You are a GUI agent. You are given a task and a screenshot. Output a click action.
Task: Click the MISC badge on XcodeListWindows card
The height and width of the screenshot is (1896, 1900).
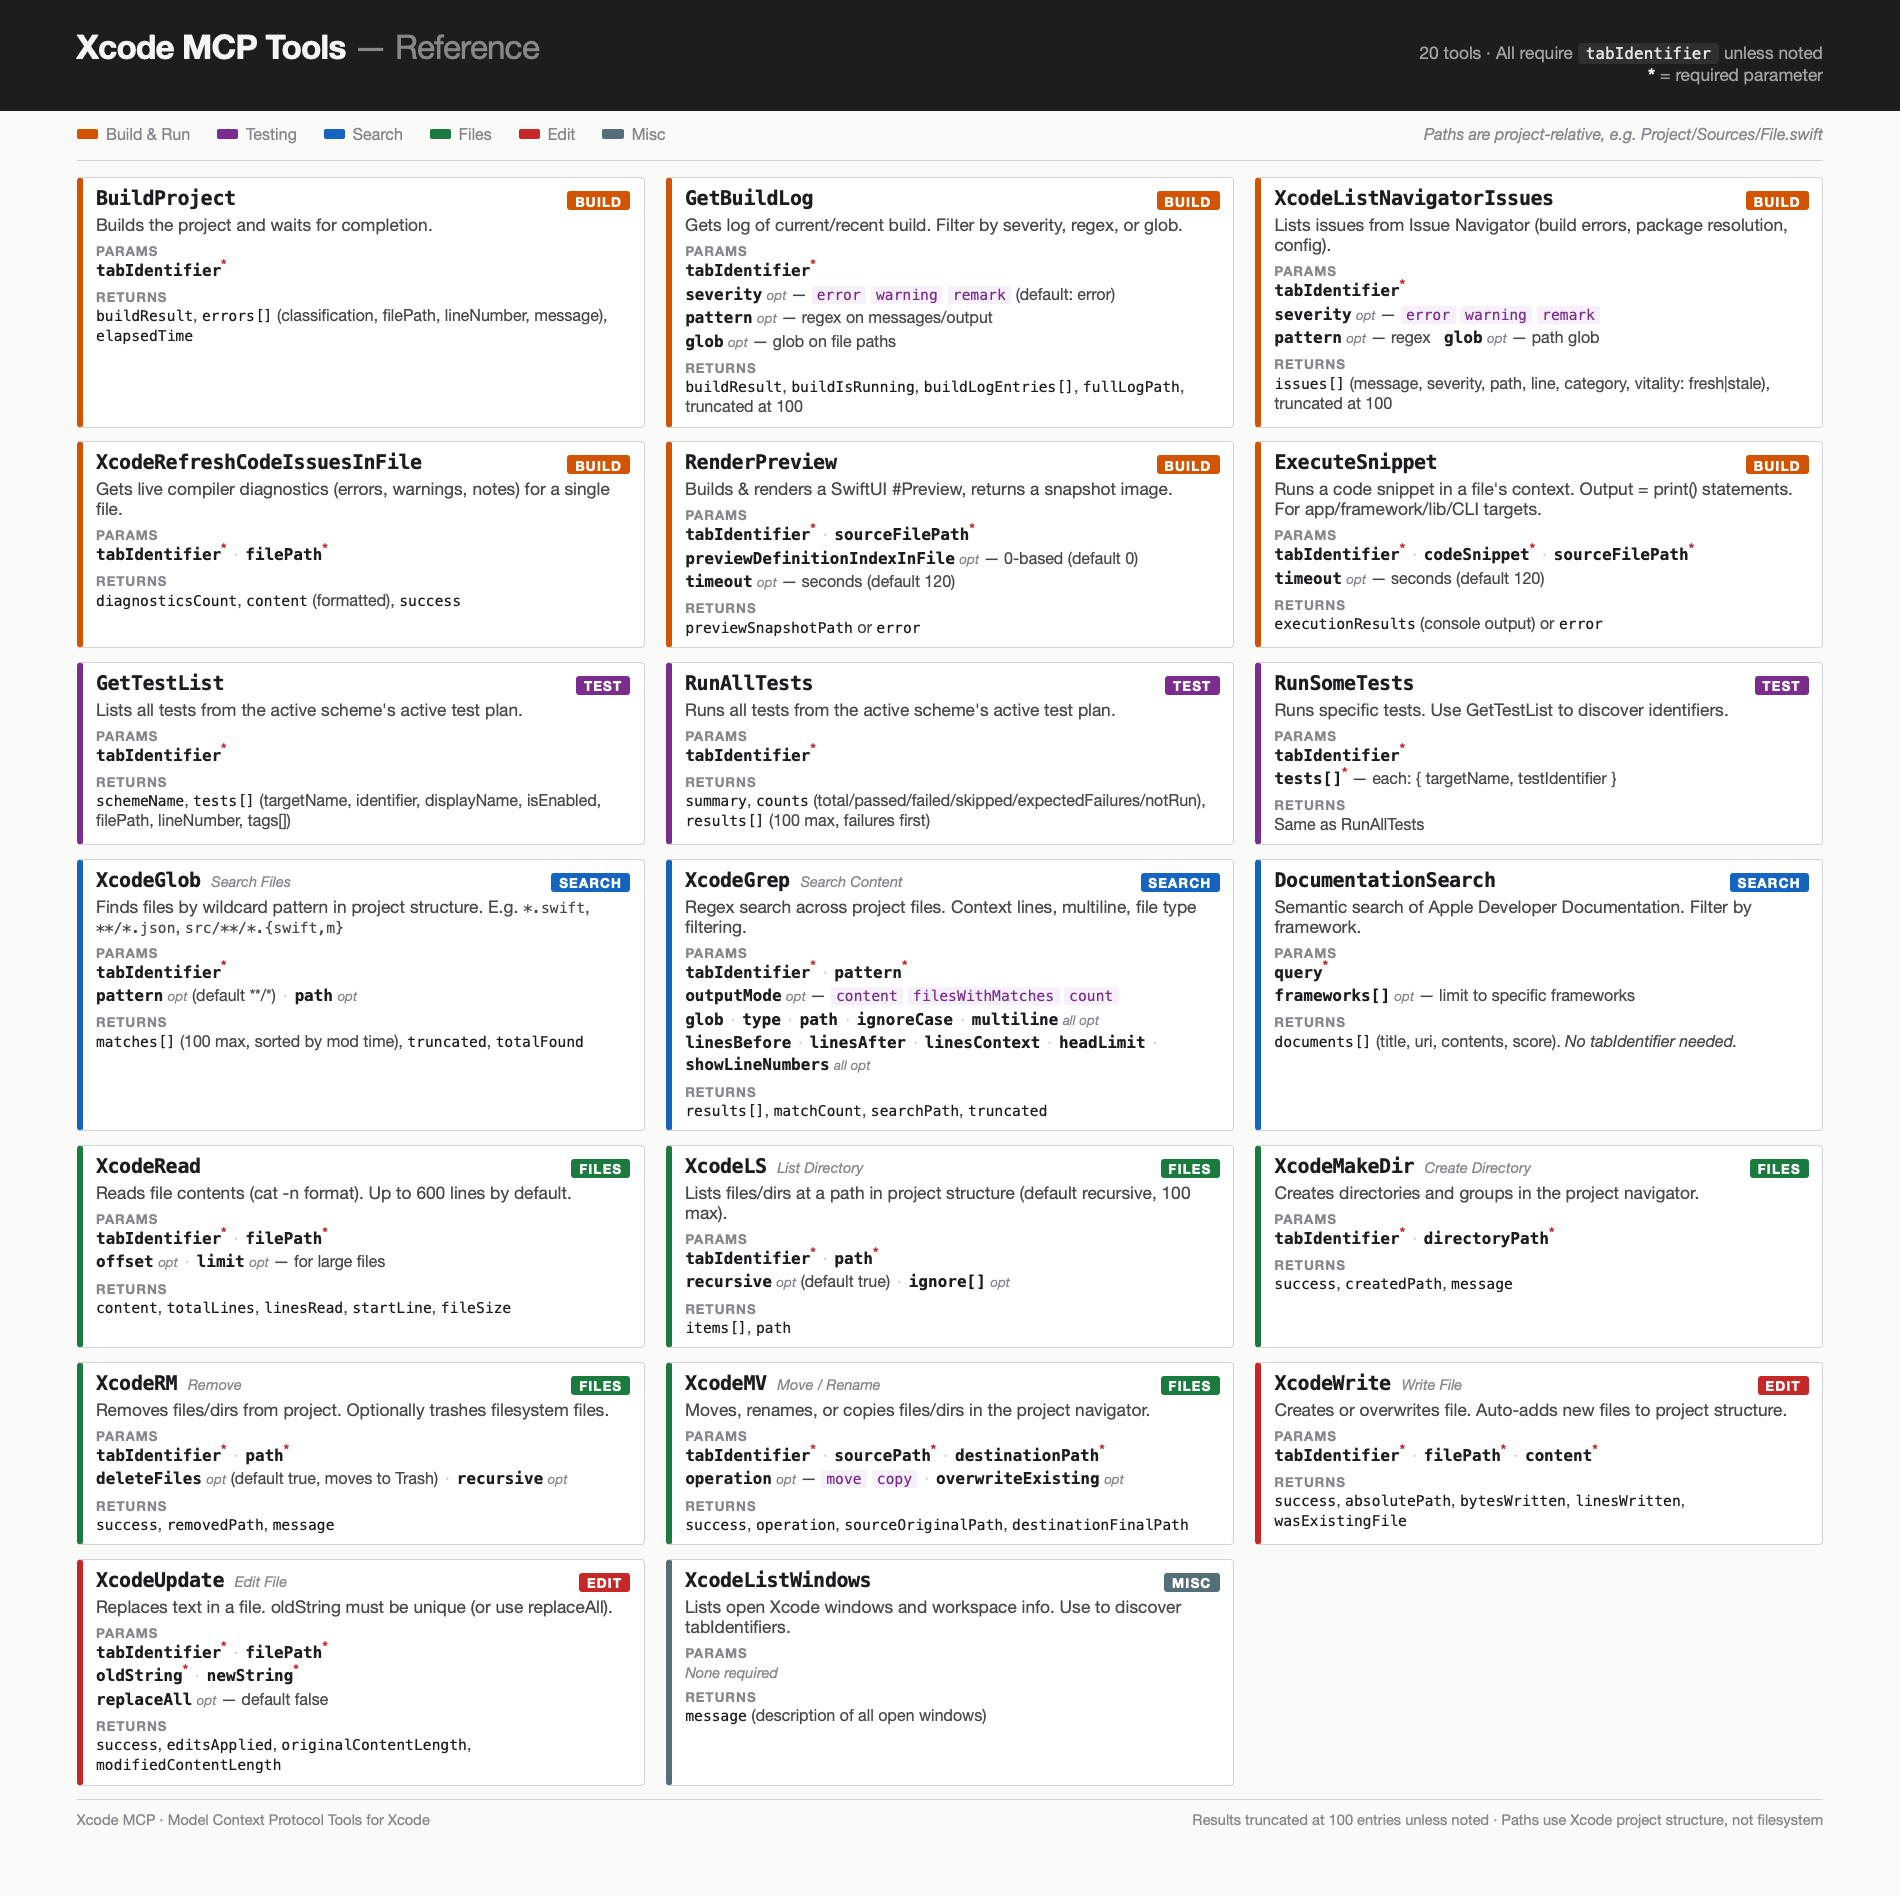1192,1582
